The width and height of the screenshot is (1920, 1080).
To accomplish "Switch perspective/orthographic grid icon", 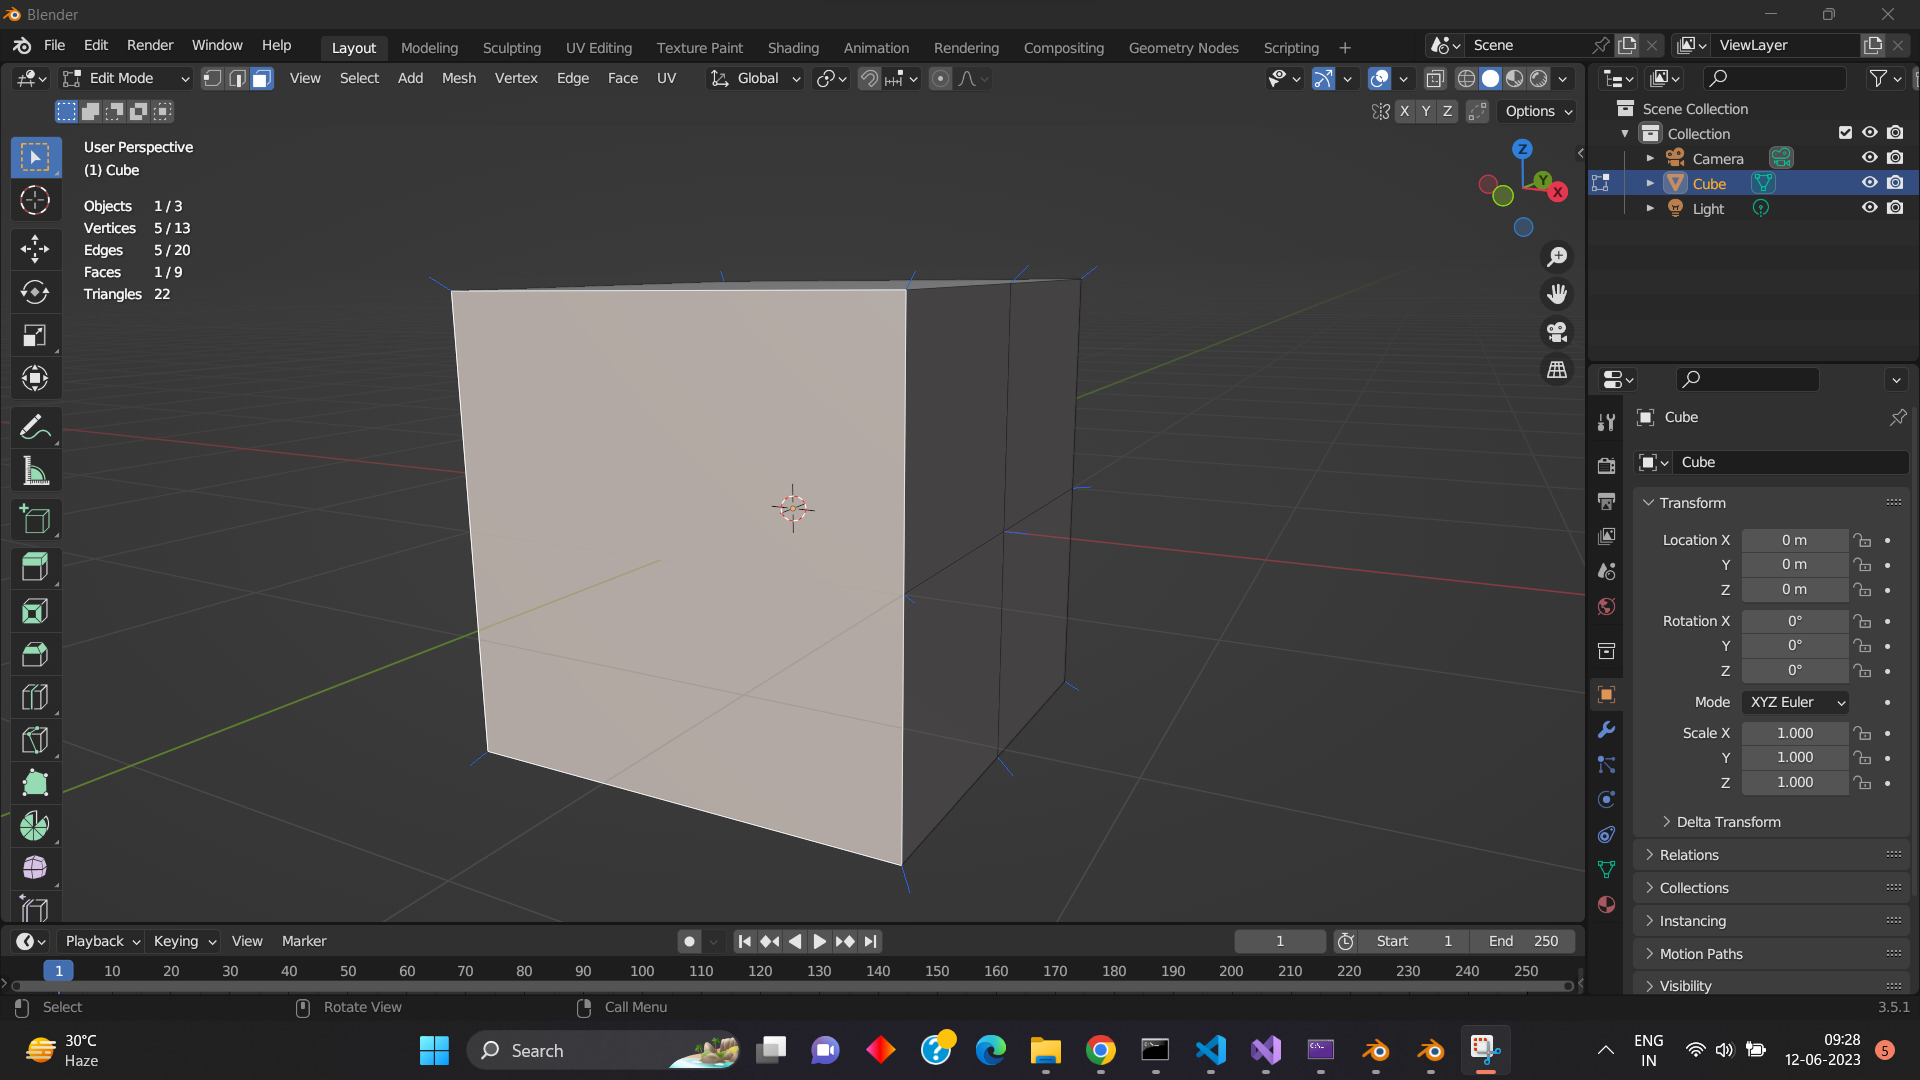I will pyautogui.click(x=1557, y=370).
